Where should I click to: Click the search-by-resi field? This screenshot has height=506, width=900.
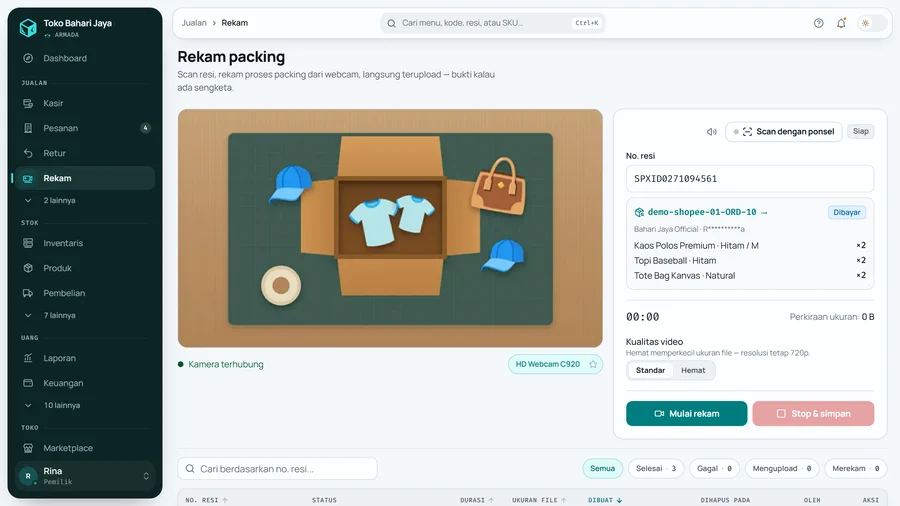[277, 469]
